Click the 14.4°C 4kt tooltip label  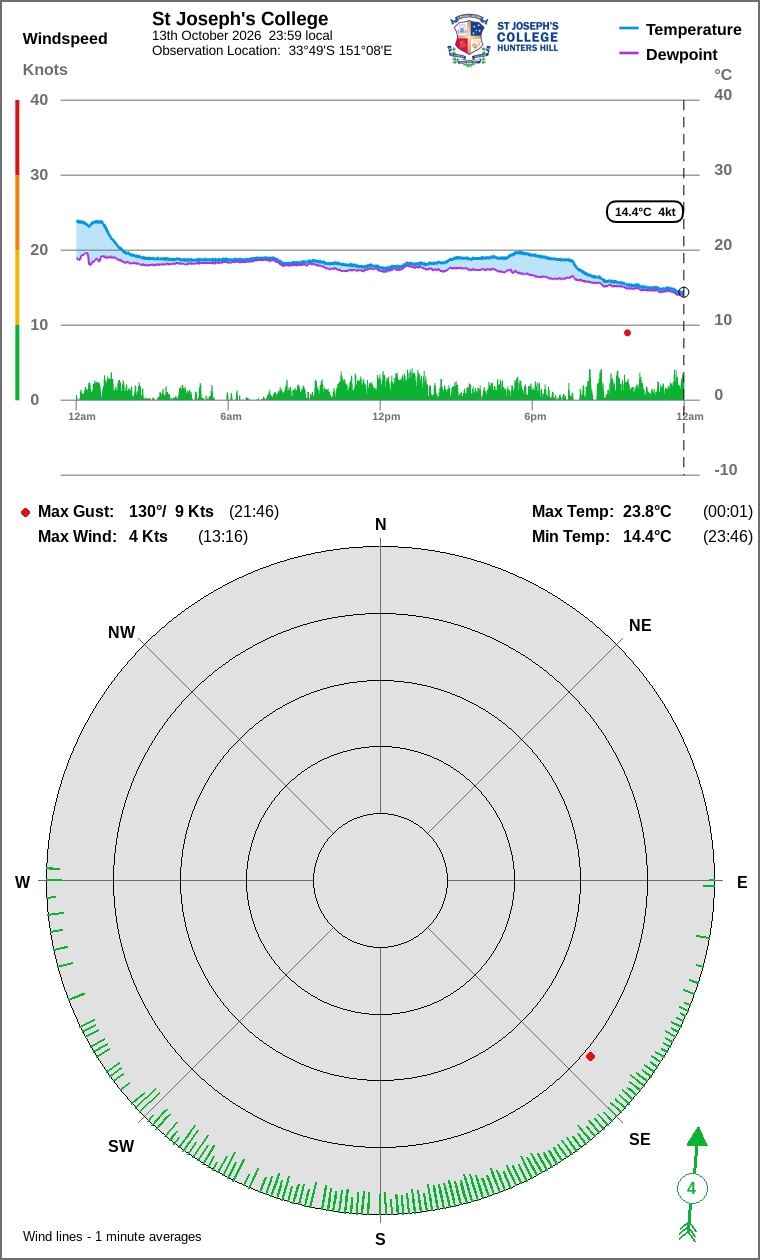click(x=645, y=212)
